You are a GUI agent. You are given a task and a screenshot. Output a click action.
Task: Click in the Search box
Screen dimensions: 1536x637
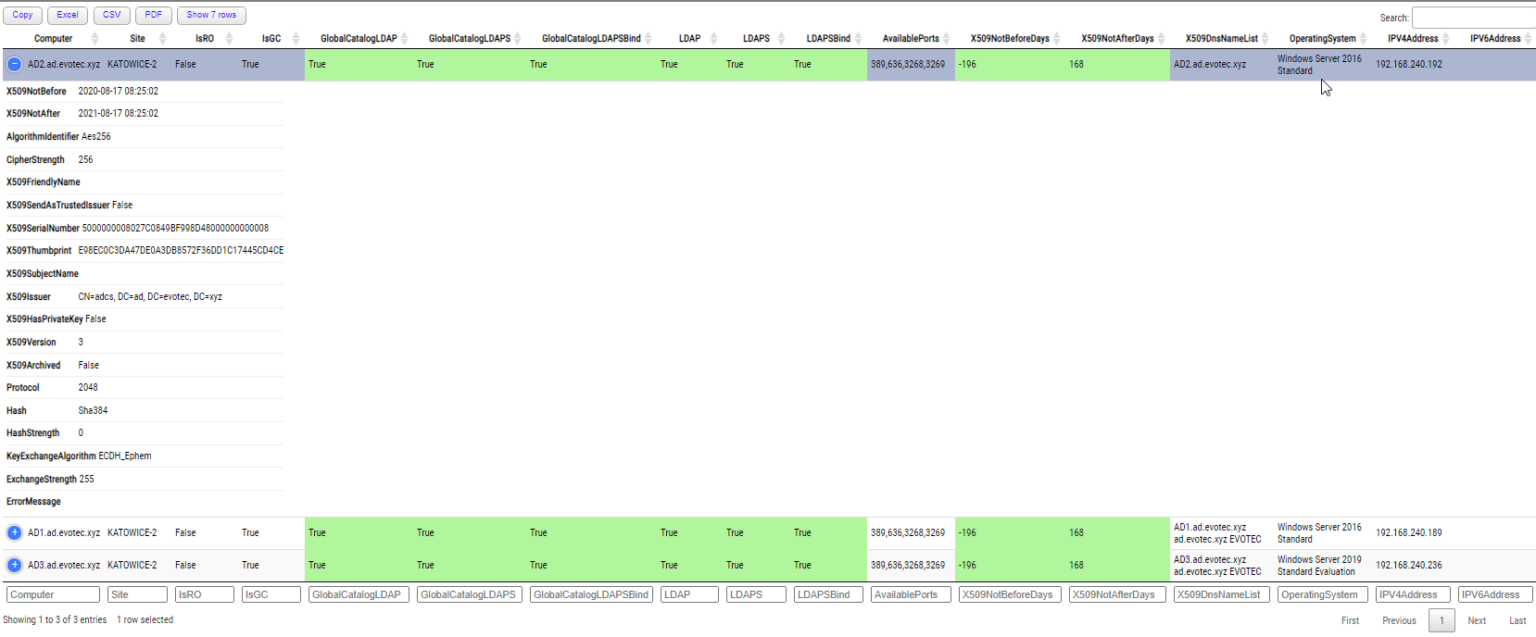1475,17
